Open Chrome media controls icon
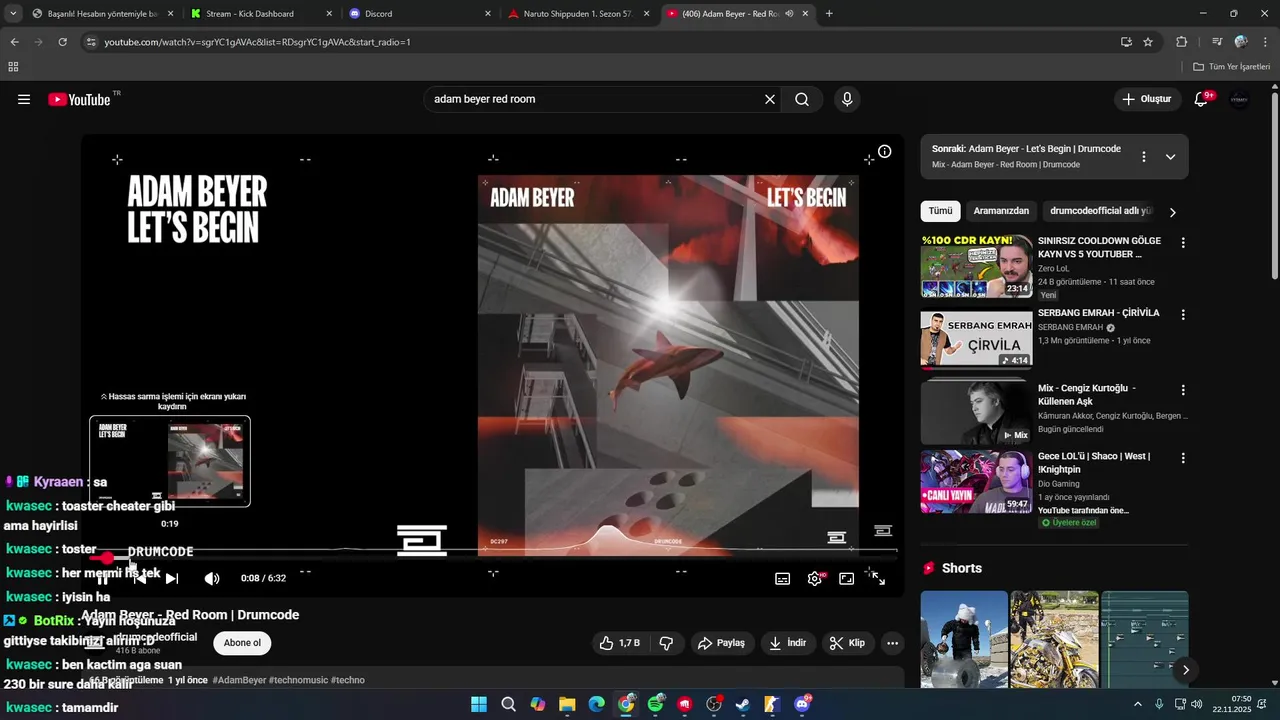 point(1217,42)
